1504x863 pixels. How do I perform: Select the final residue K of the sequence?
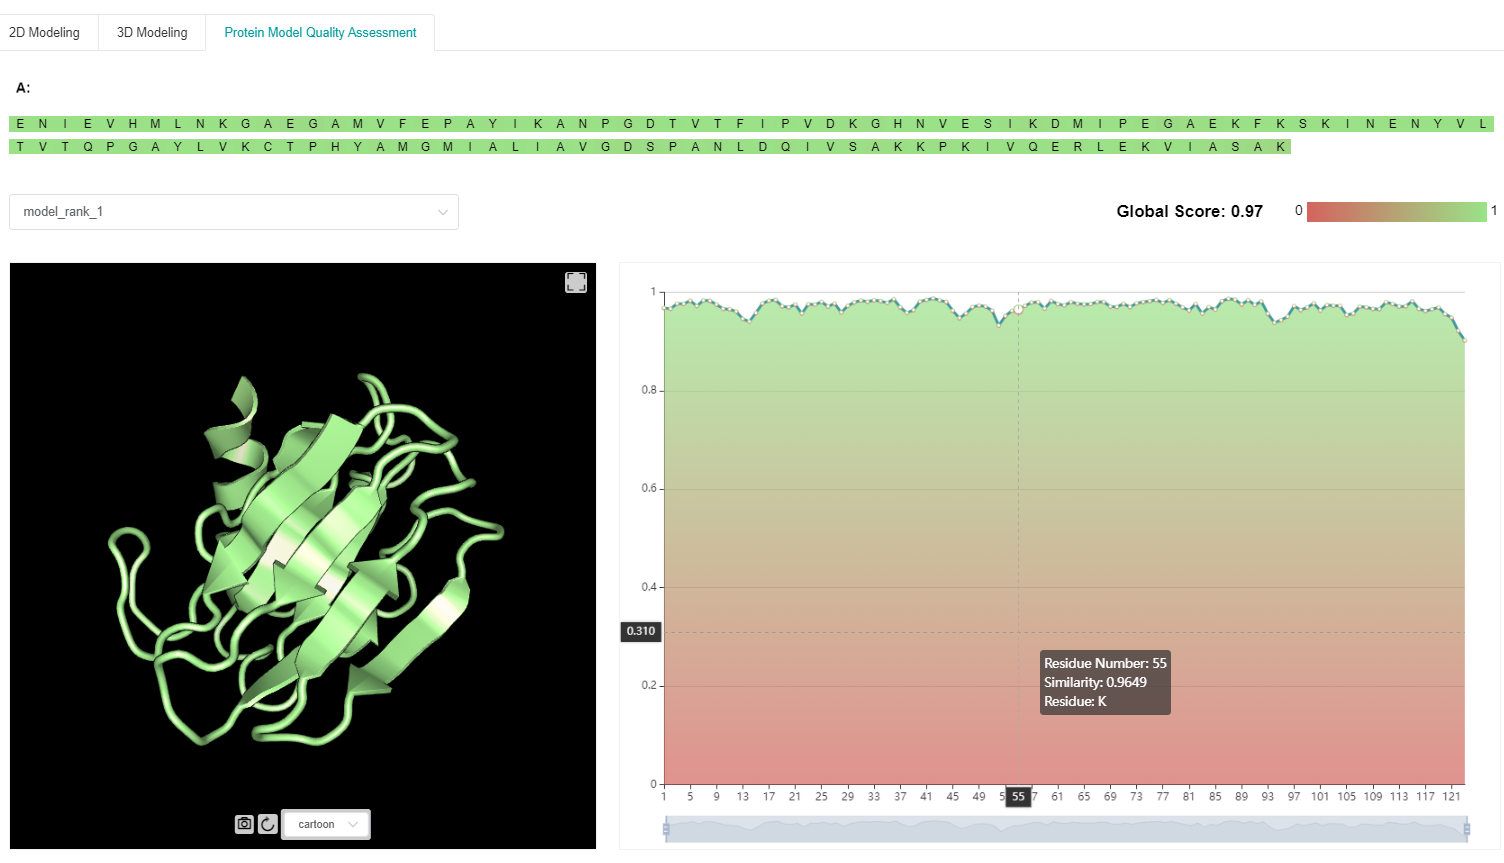1280,147
